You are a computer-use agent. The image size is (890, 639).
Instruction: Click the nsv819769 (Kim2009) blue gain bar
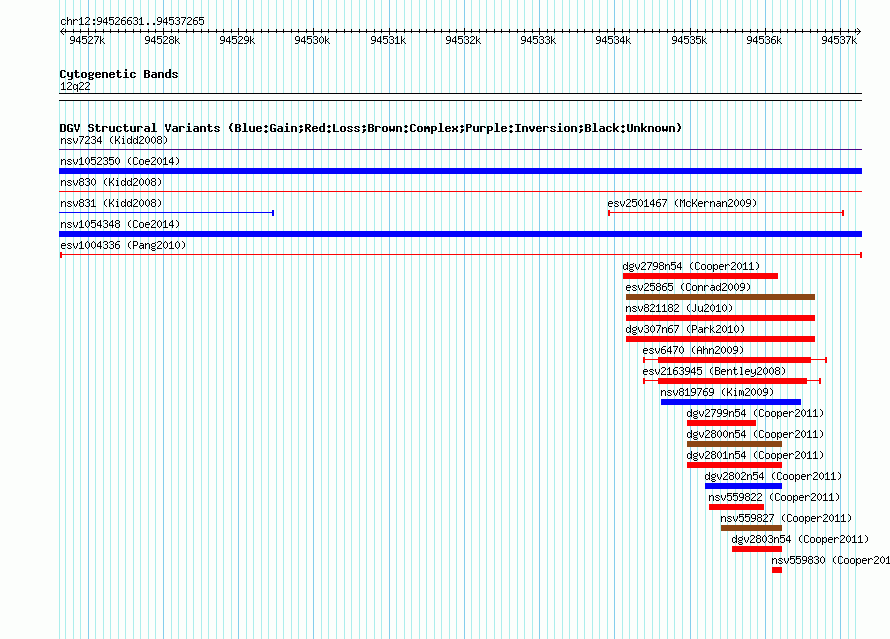[x=731, y=402]
